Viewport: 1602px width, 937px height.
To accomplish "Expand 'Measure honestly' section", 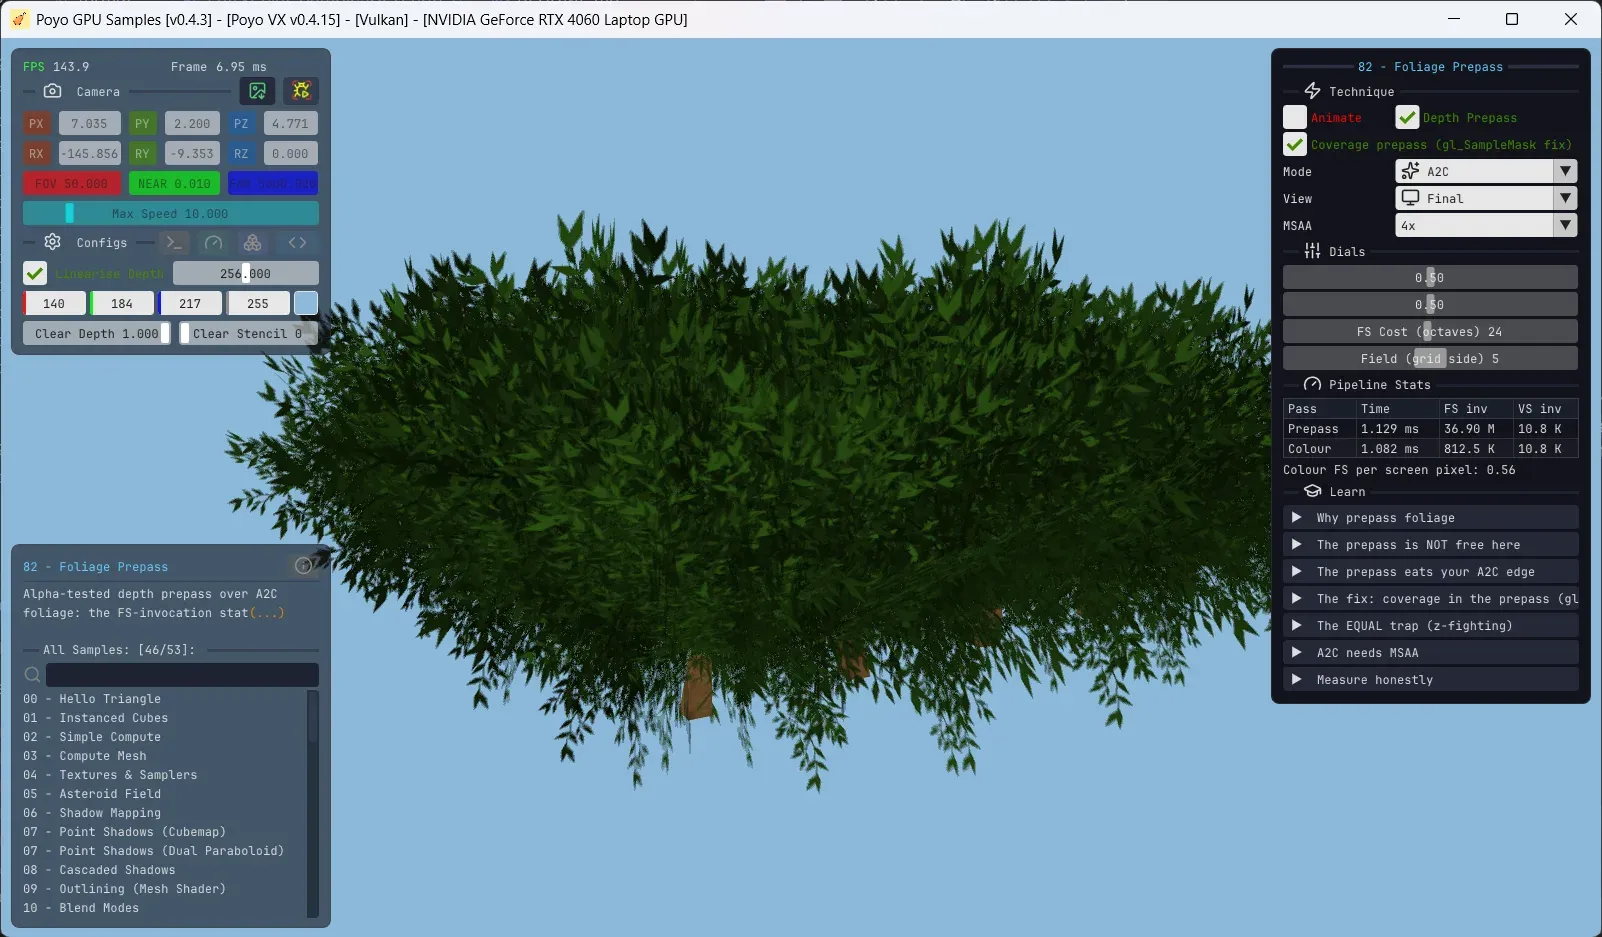I will [1431, 679].
